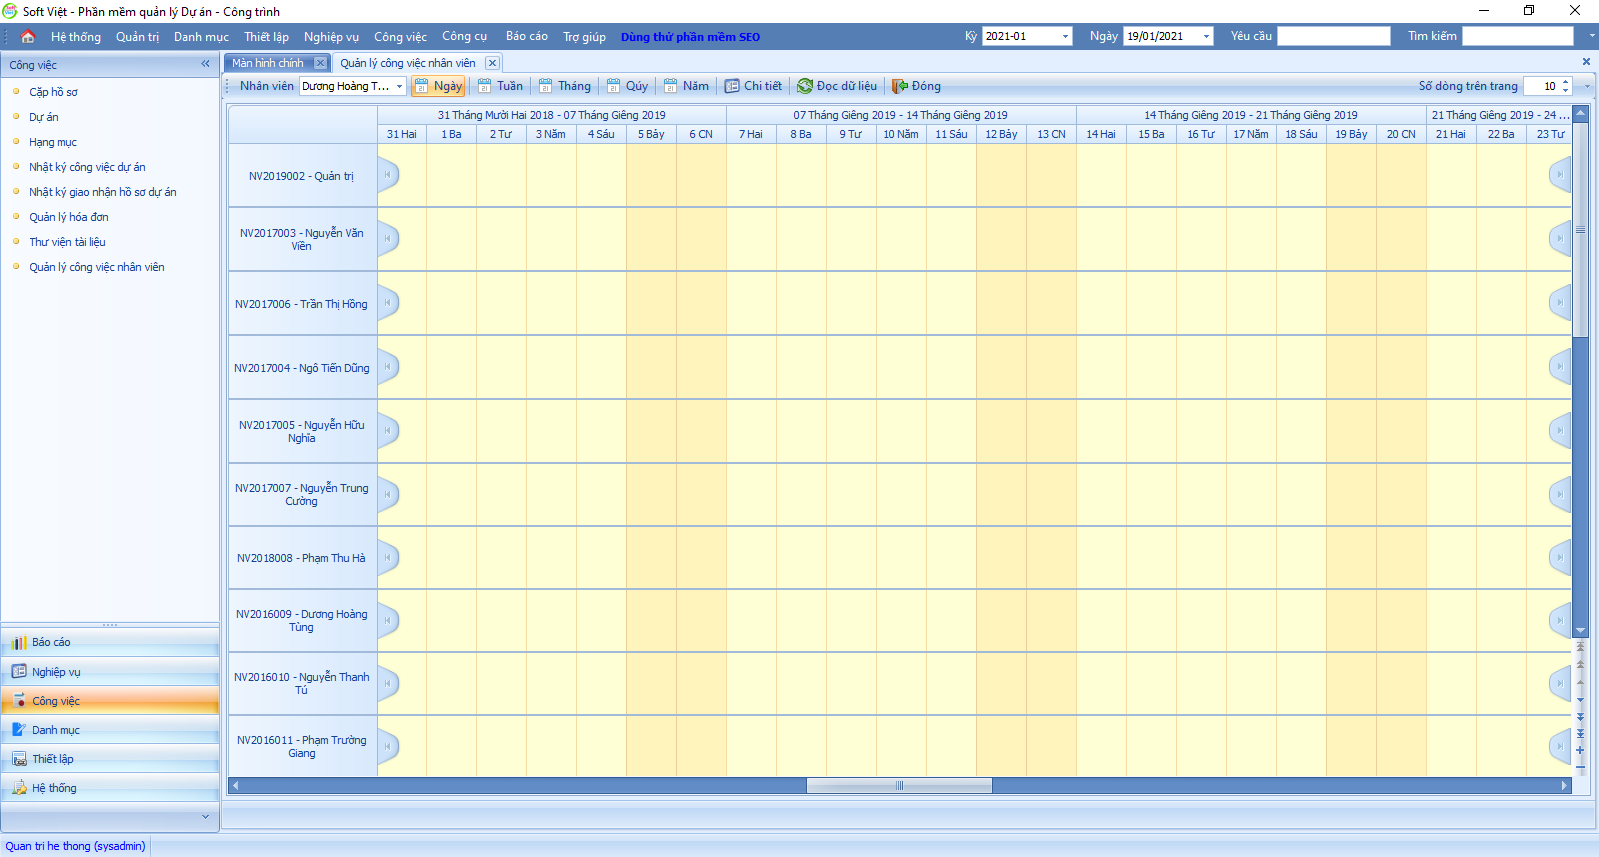
Task: Click the Home icon in menu bar
Action: pyautogui.click(x=28, y=37)
